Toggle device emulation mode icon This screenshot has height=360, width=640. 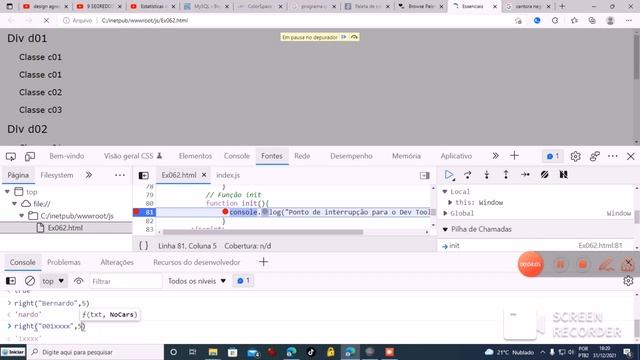tap(30, 156)
